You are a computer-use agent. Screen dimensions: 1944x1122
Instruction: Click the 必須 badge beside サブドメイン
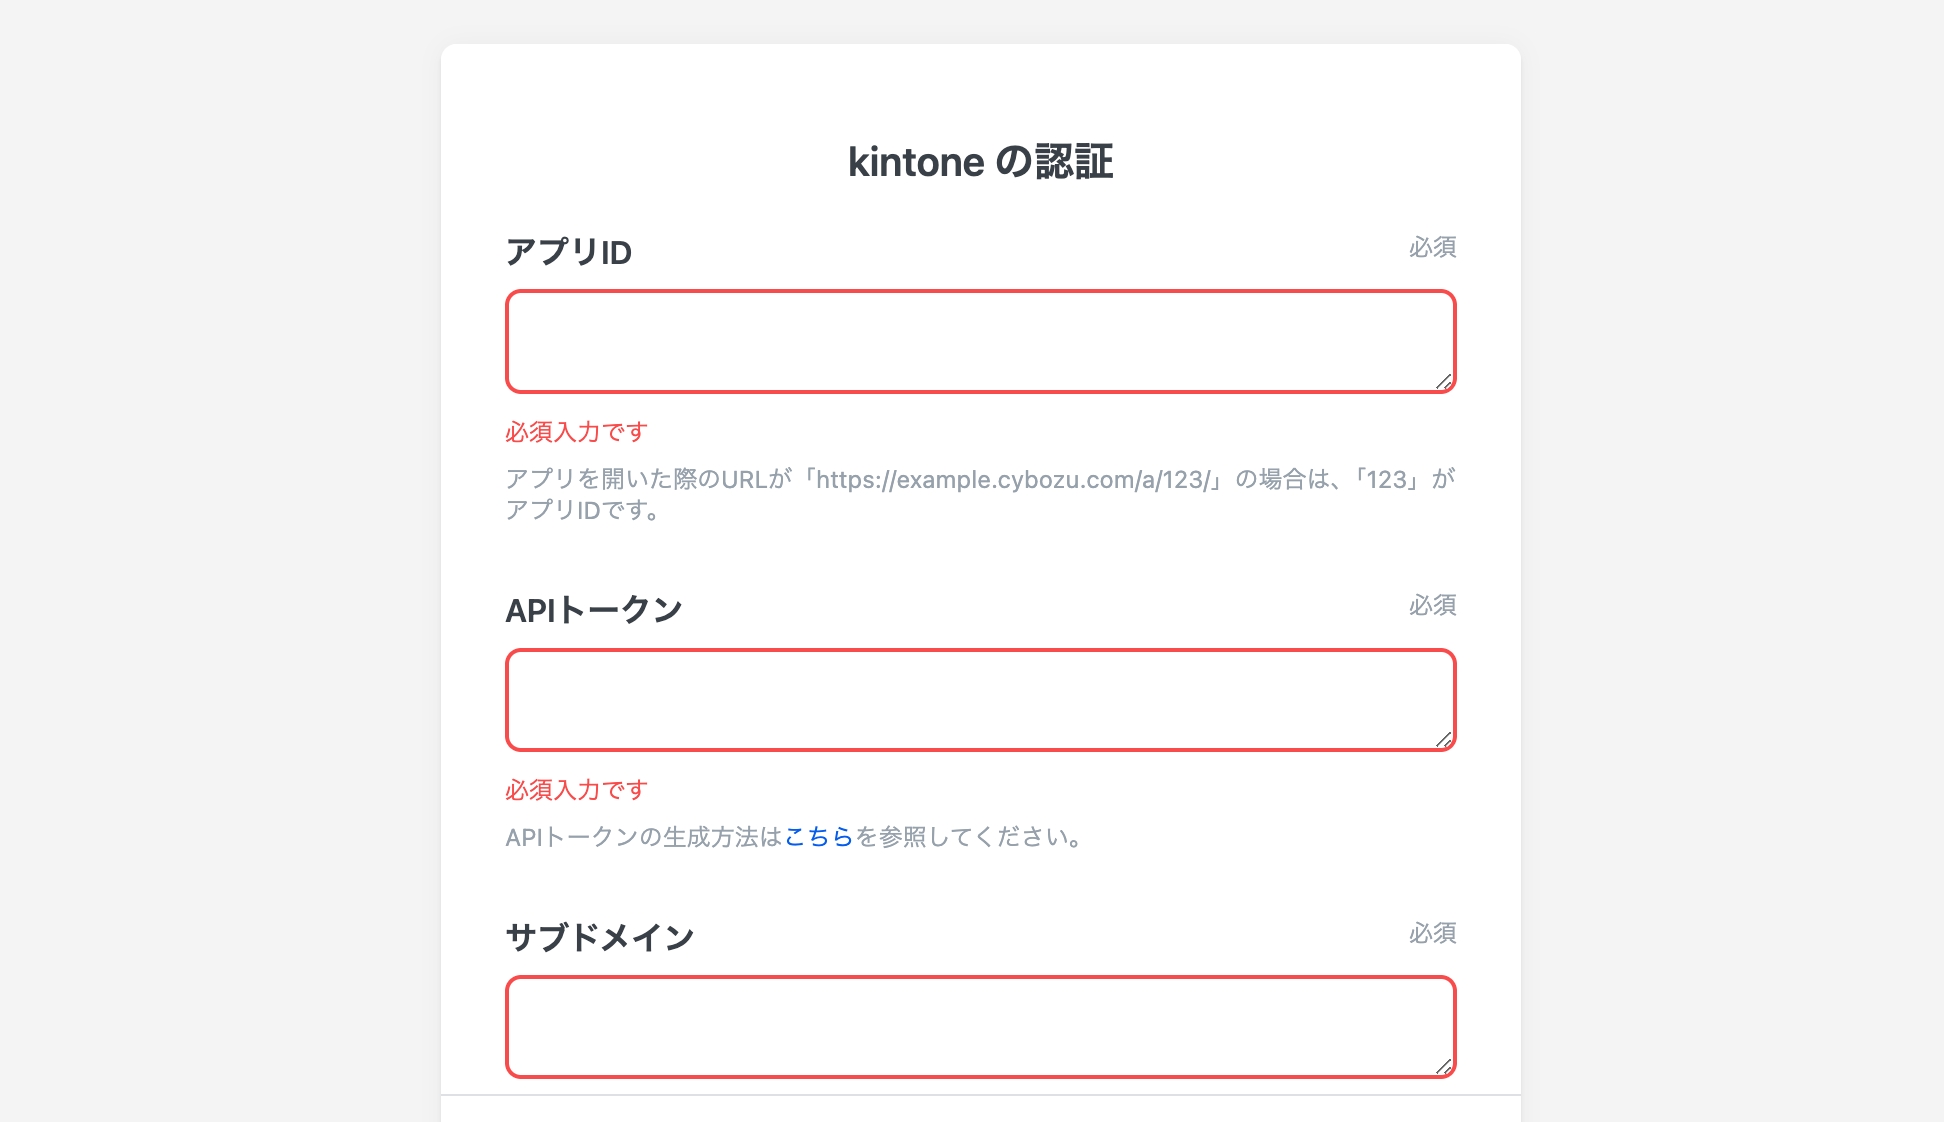(x=1432, y=933)
